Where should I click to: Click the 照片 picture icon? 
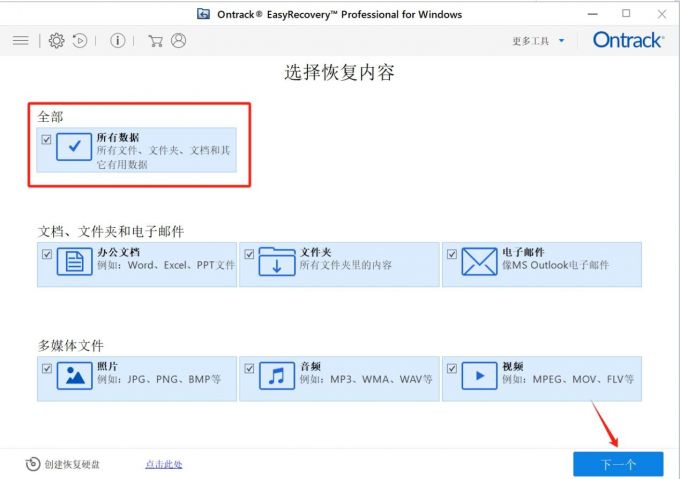[x=75, y=376]
